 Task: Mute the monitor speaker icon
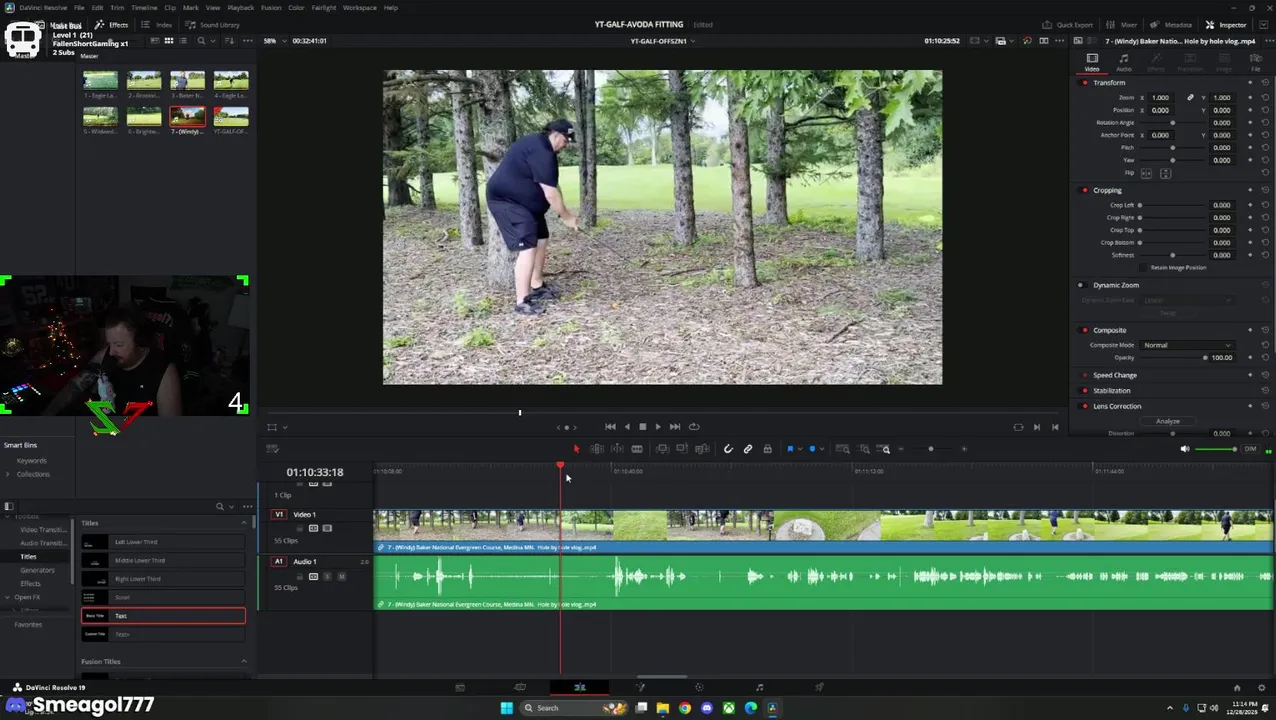point(1185,449)
